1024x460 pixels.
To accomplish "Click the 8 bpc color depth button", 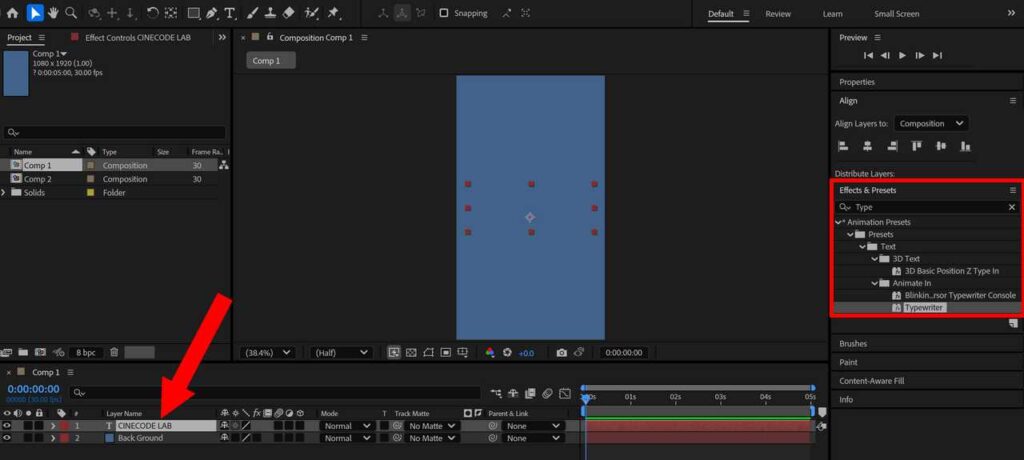I will [x=86, y=352].
